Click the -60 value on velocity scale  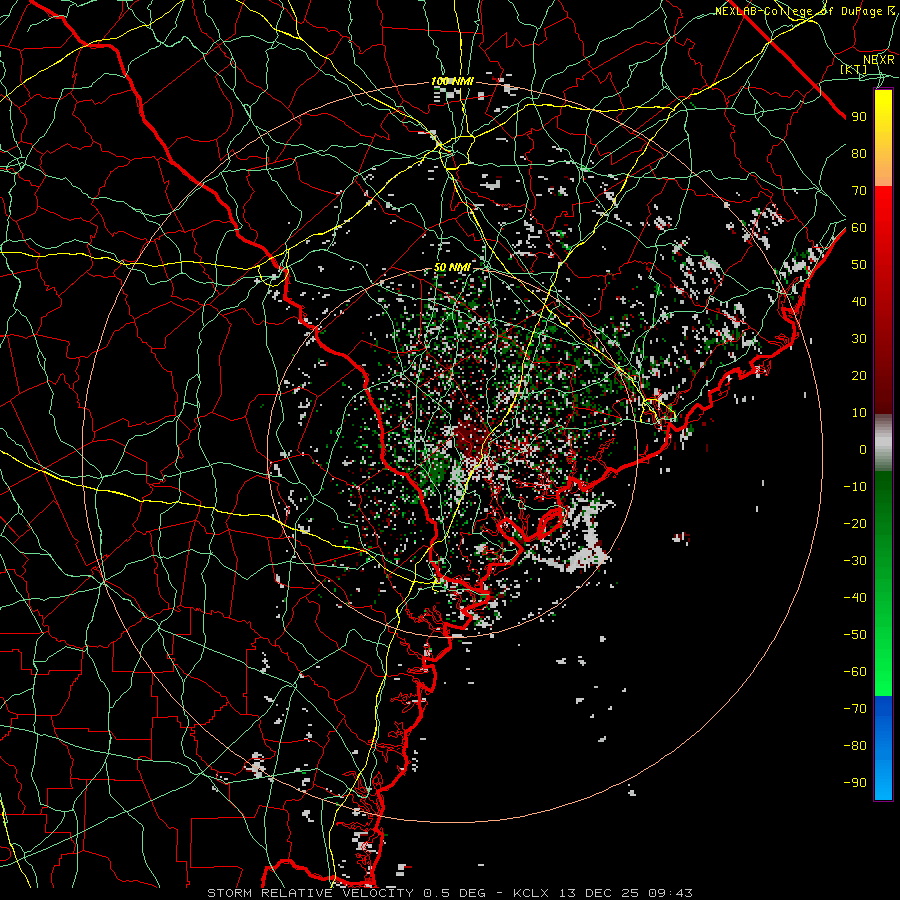(x=855, y=672)
